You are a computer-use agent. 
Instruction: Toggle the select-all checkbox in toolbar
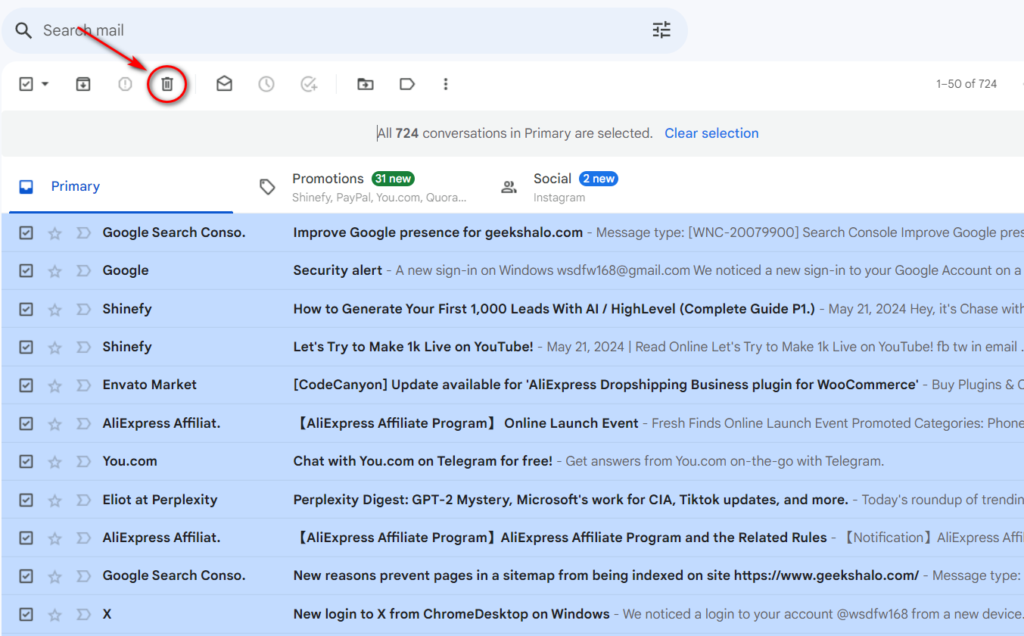pyautogui.click(x=26, y=84)
